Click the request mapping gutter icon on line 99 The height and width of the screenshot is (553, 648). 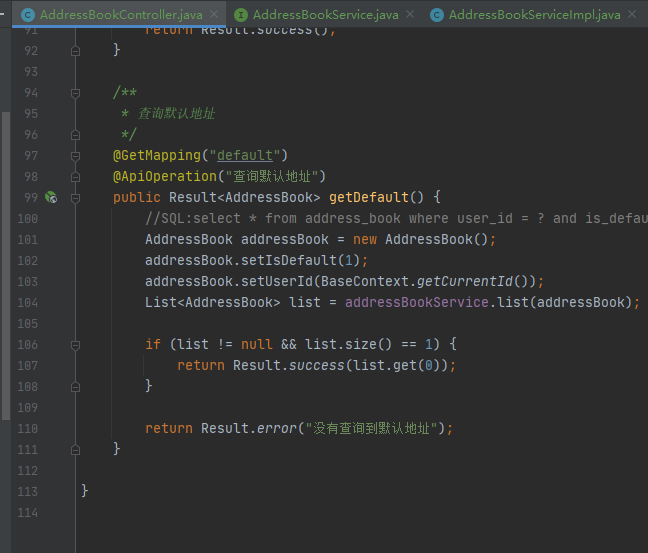[51, 197]
